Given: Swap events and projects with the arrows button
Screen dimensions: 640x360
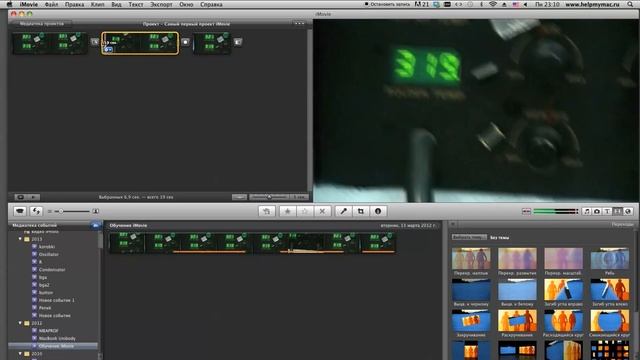Looking at the screenshot, I should pyautogui.click(x=36, y=211).
